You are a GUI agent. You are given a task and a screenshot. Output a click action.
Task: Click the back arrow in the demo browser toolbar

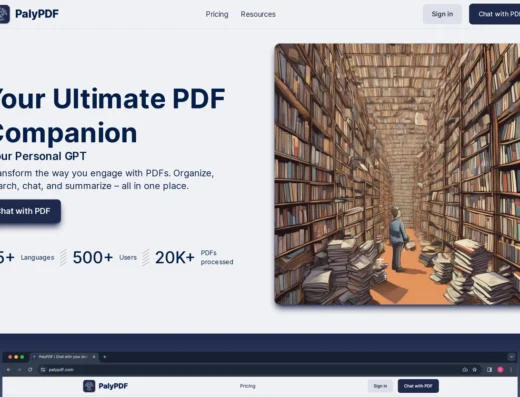coord(9,370)
